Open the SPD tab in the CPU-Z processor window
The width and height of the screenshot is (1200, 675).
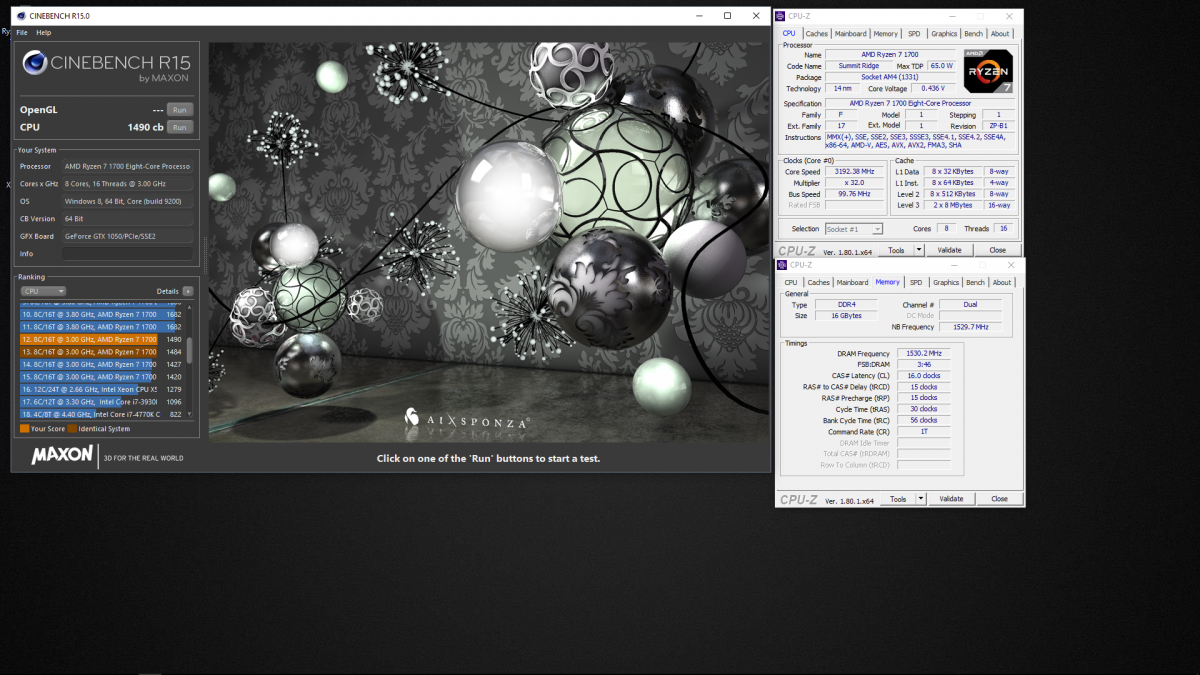(x=914, y=33)
